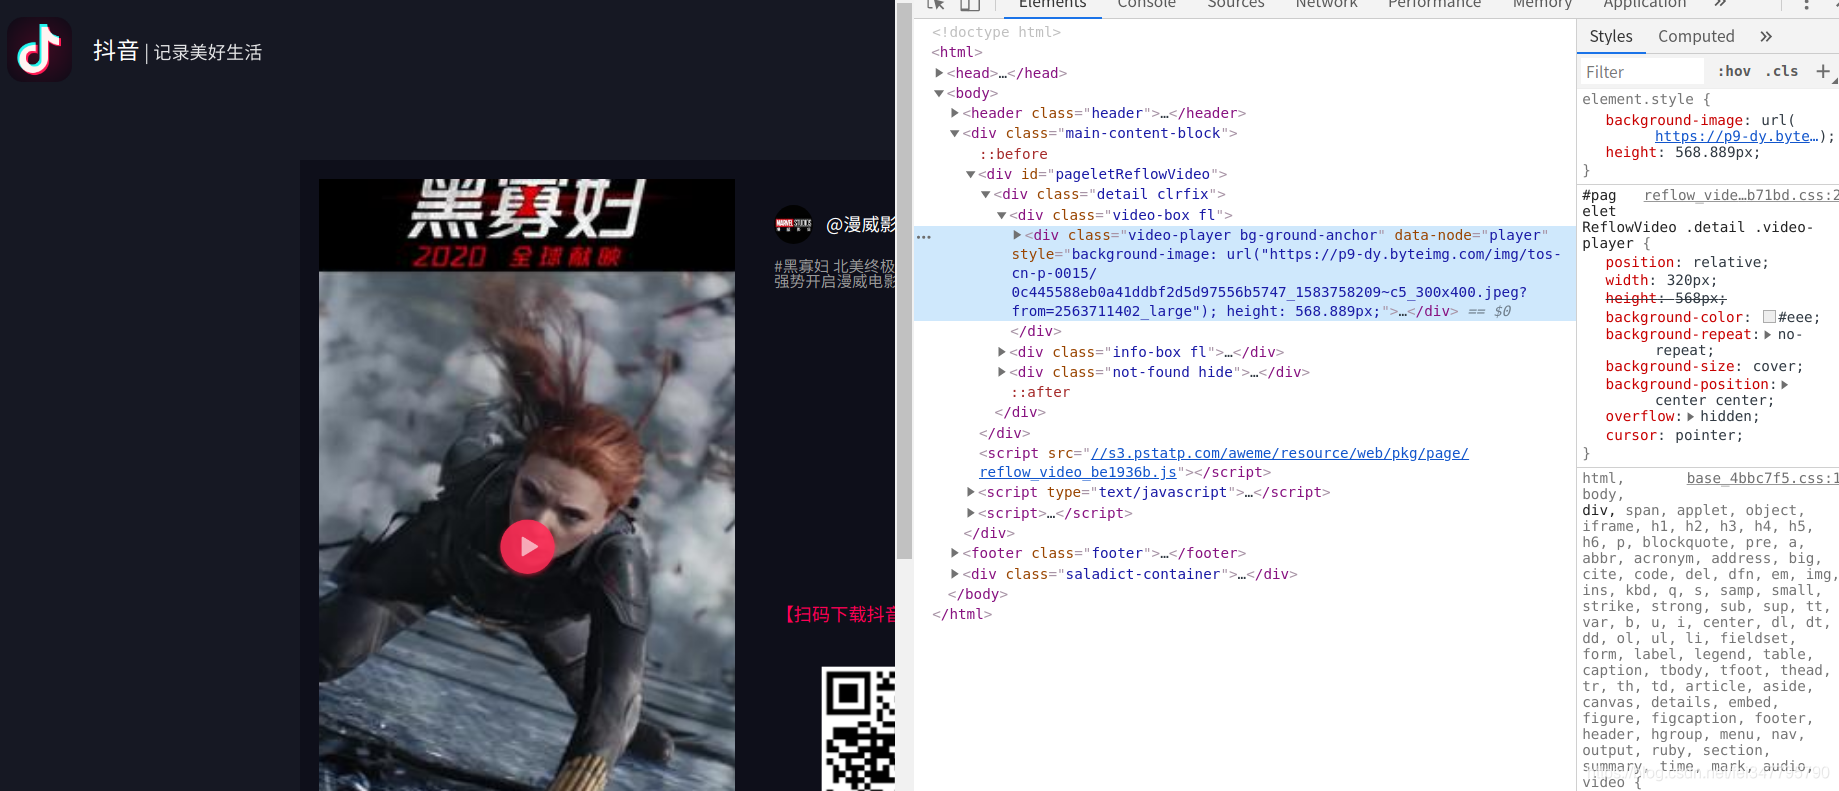Switch to the Console tab
Screen dimensions: 1839x791
[x=1146, y=5]
